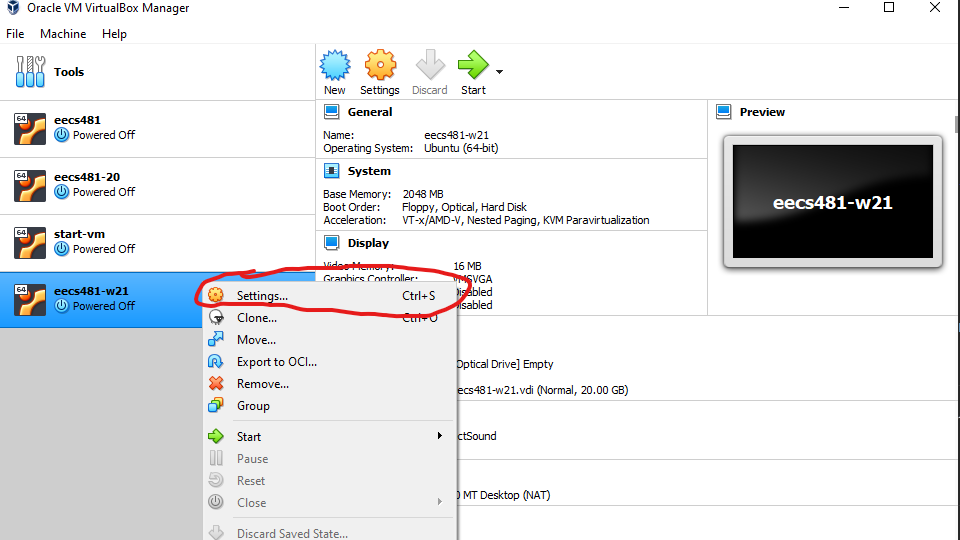
Task: Click the '2048 MB' base memory value
Action: (423, 194)
